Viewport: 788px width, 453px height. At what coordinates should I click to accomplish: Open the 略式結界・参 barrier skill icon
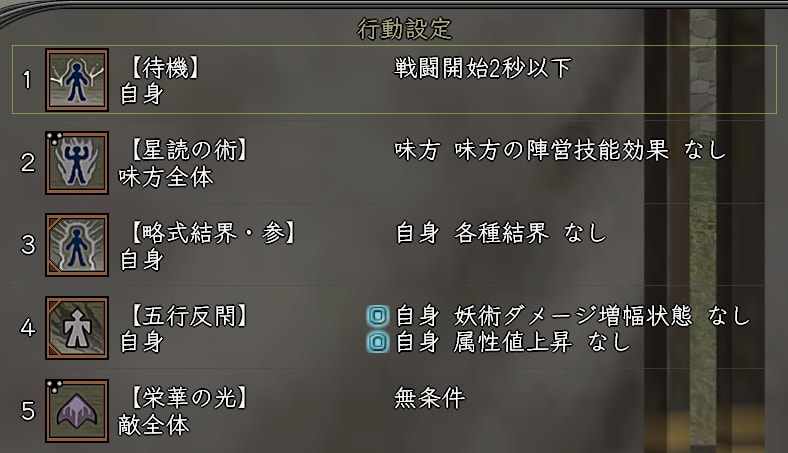[77, 245]
